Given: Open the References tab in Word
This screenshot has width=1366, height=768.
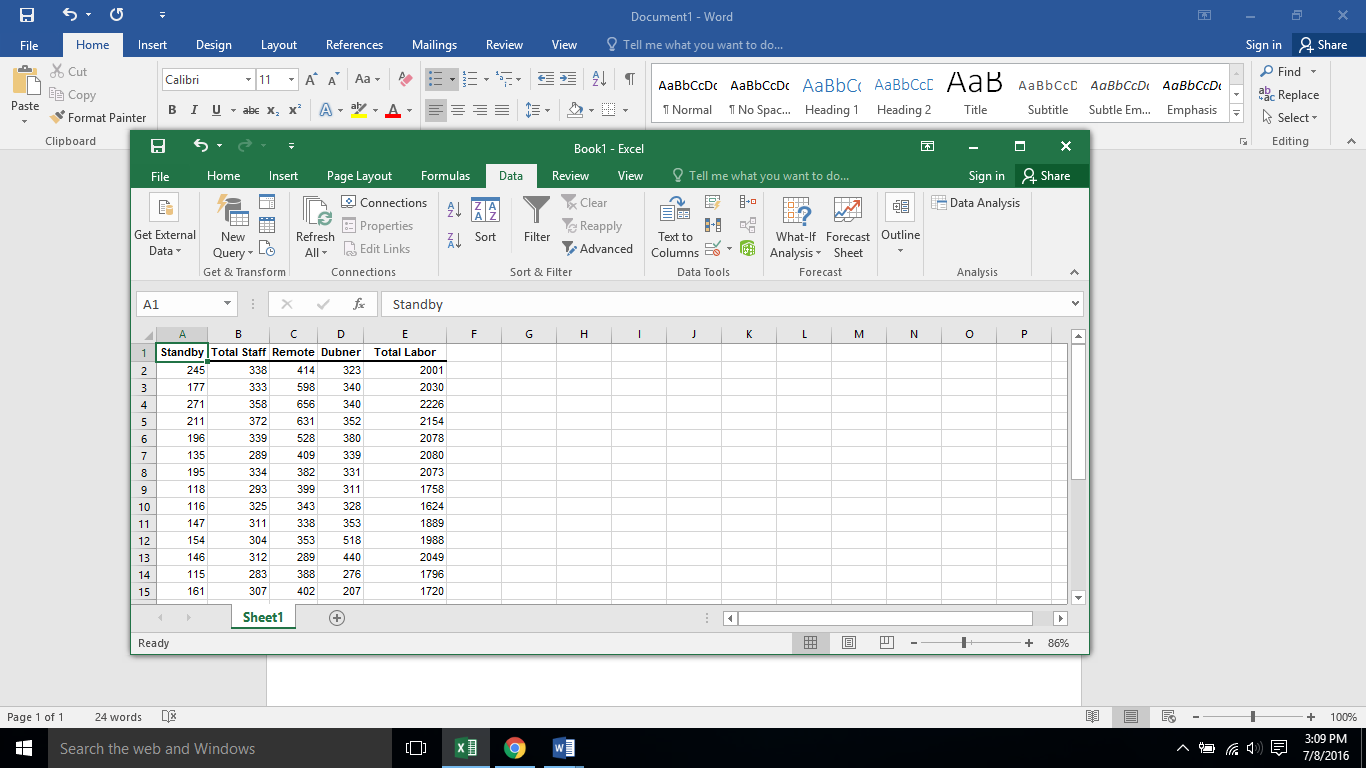Looking at the screenshot, I should pyautogui.click(x=354, y=45).
